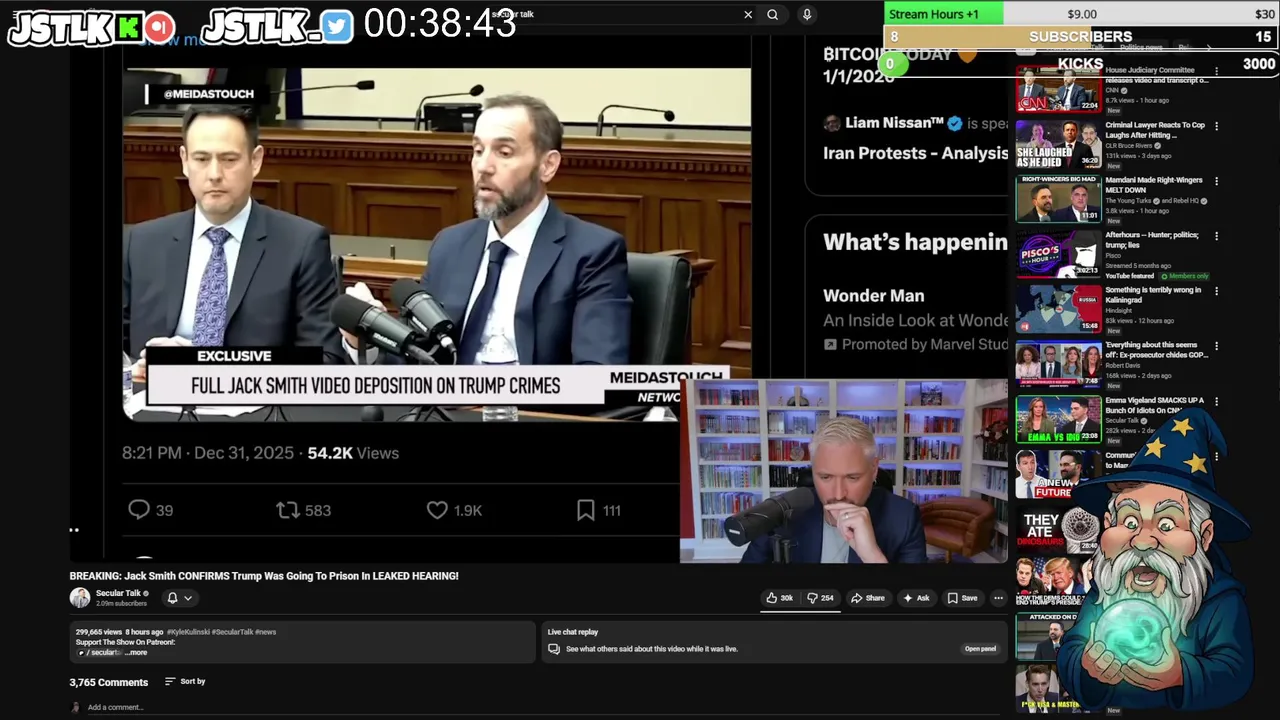The height and width of the screenshot is (720, 1280).
Task: Click the '54.2K Views' tweet text
Action: (353, 453)
